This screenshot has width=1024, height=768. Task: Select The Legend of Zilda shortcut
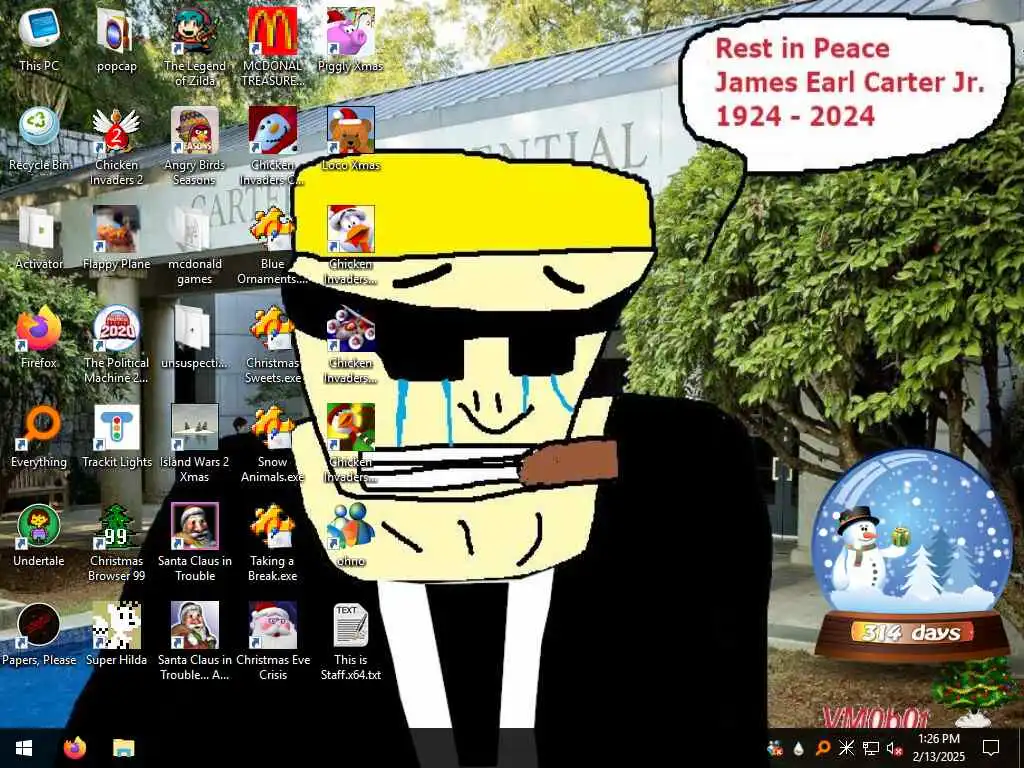(195, 47)
